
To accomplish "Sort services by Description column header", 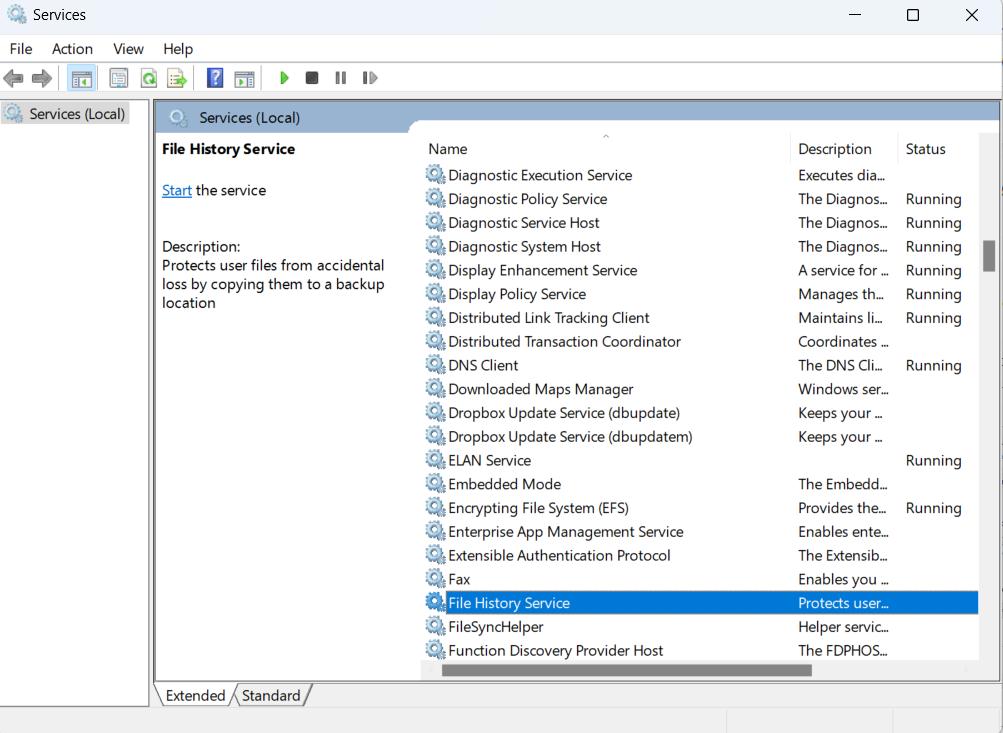I will (x=834, y=149).
